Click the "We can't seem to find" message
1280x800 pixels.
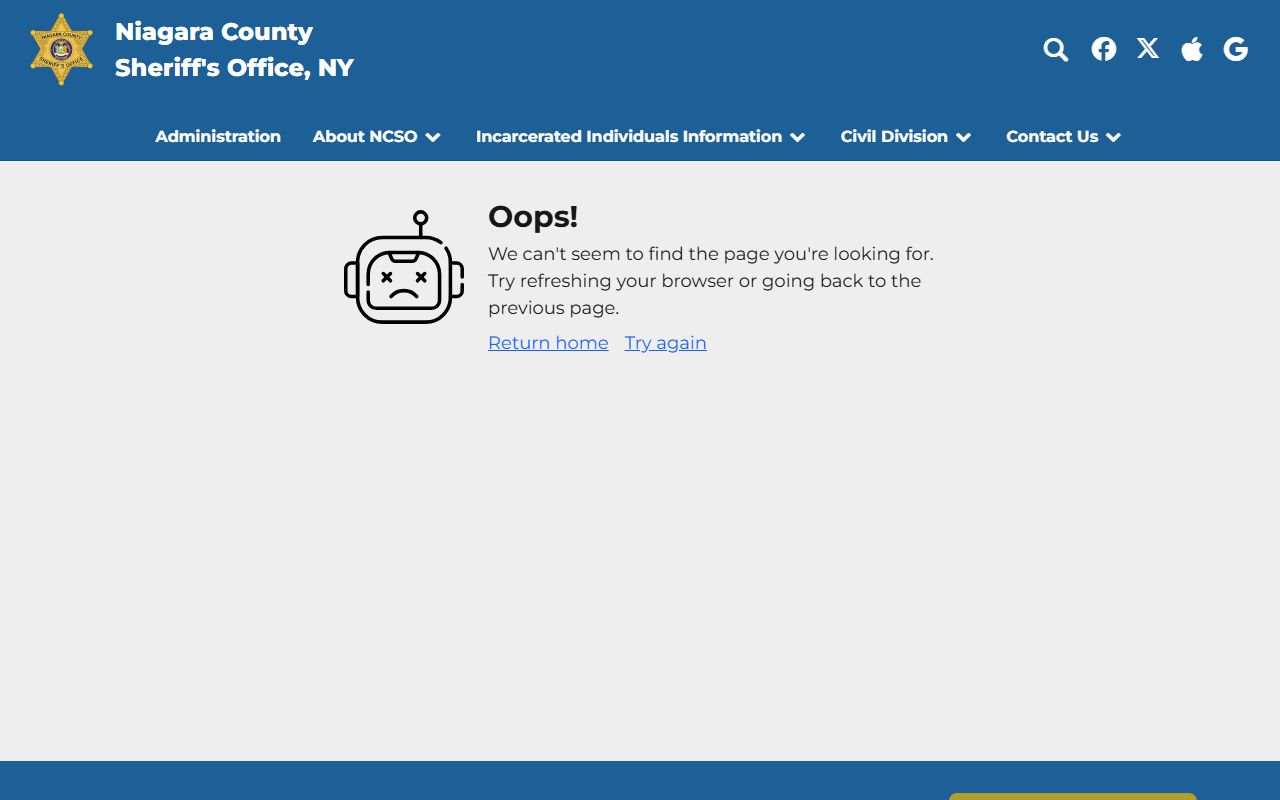711,281
